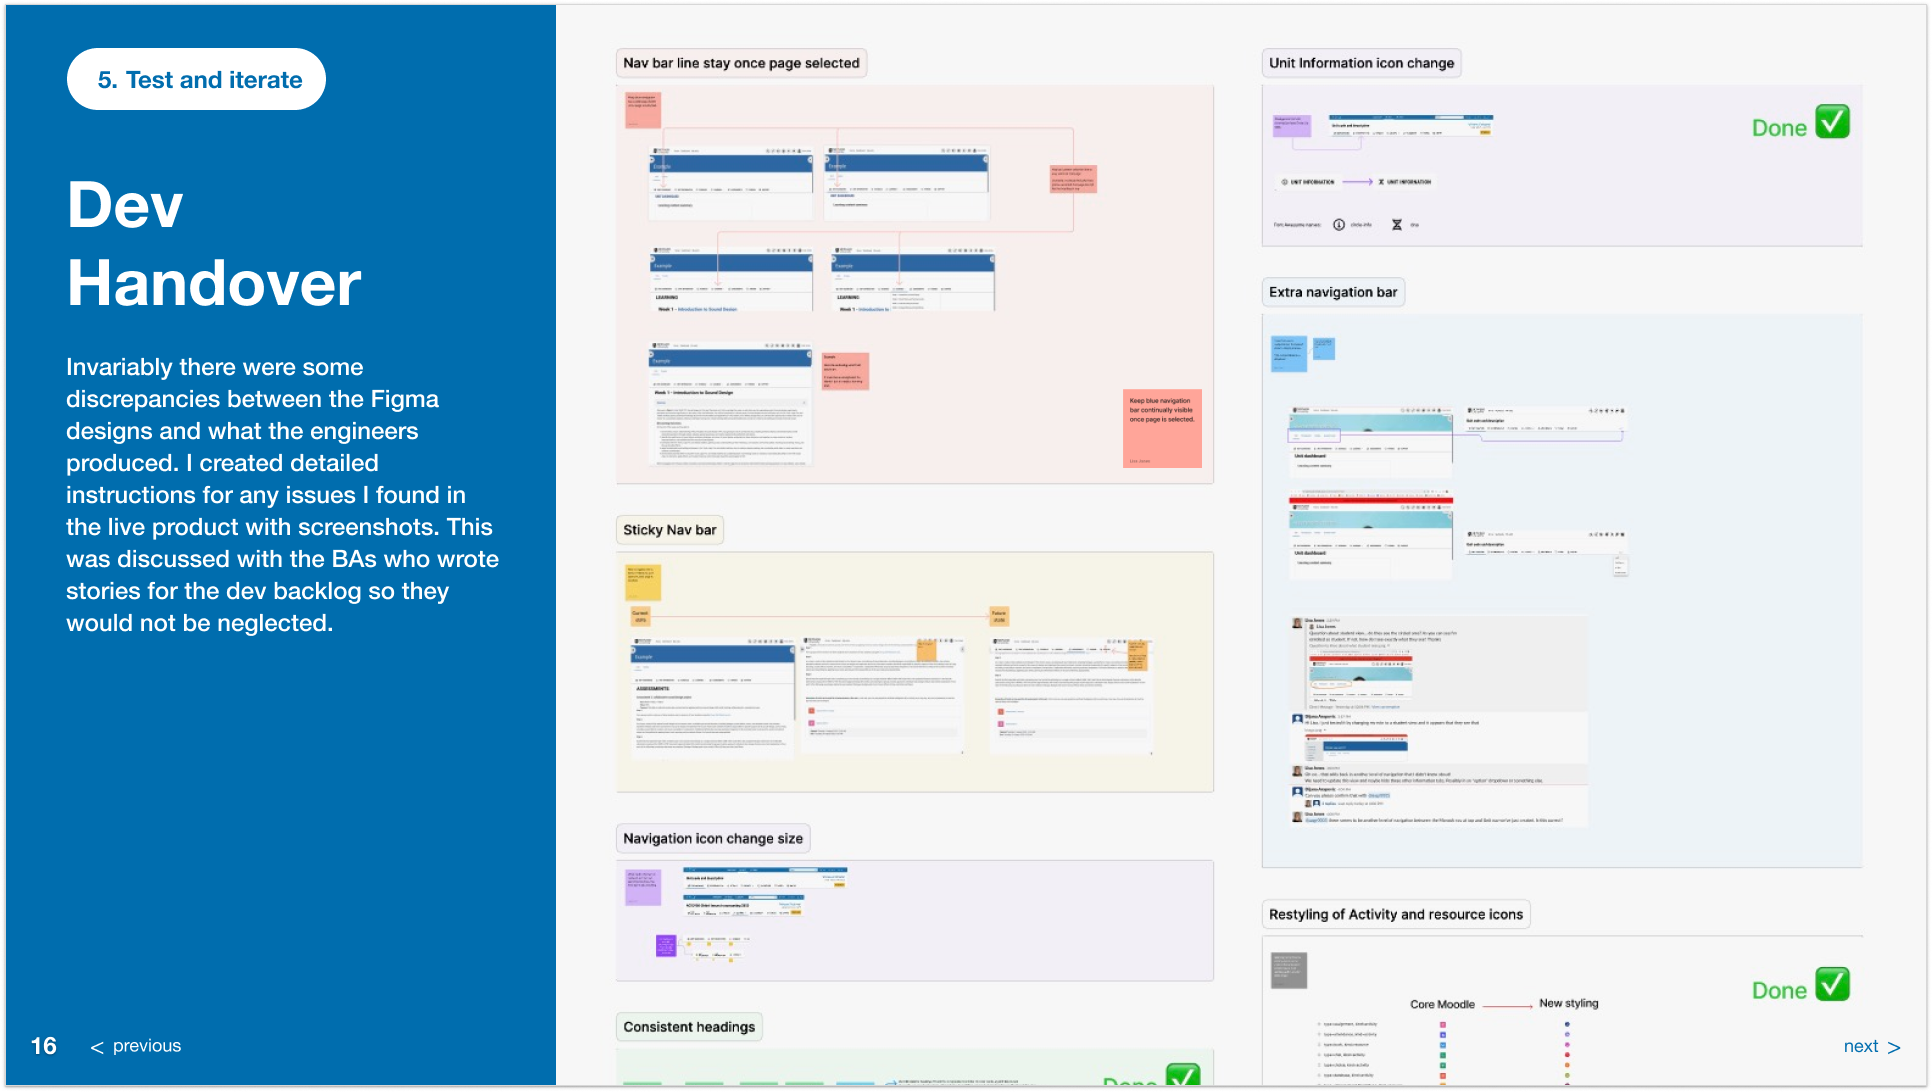Click checkmark beside Restyling icons Done

(1832, 985)
